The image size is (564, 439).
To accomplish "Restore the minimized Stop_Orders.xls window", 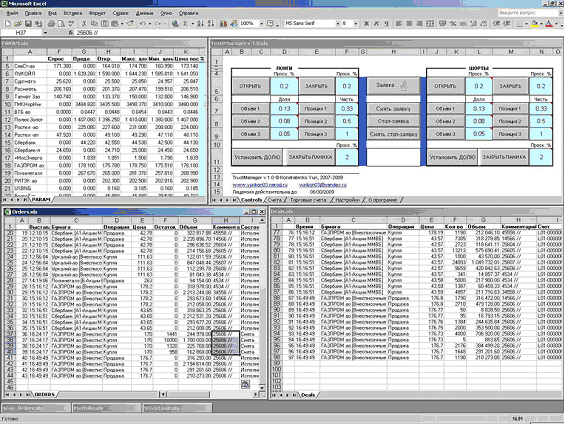I will click(36, 408).
